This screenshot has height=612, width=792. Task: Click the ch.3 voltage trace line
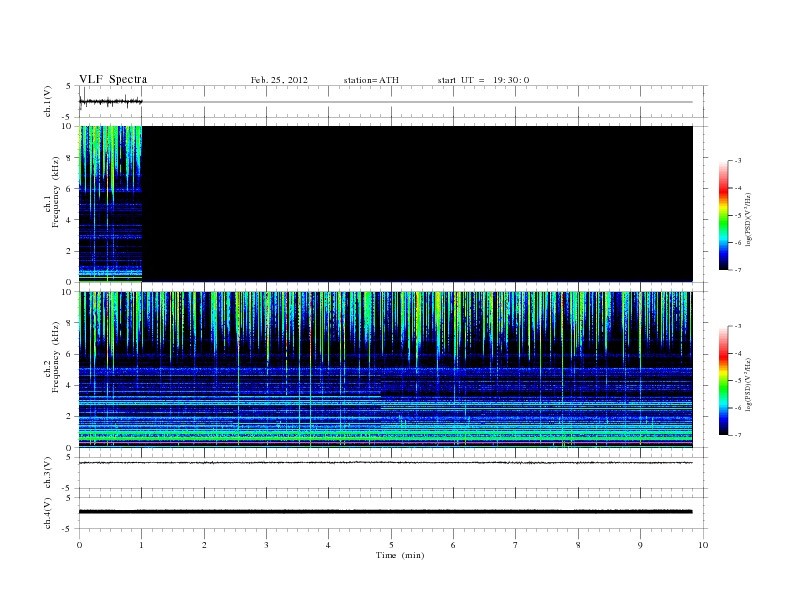385,463
